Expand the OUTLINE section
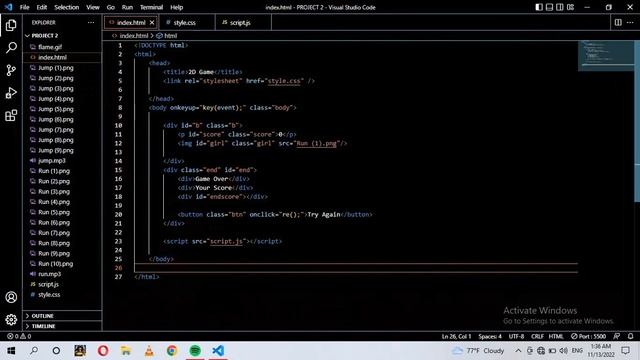640x360 pixels. 62,316
